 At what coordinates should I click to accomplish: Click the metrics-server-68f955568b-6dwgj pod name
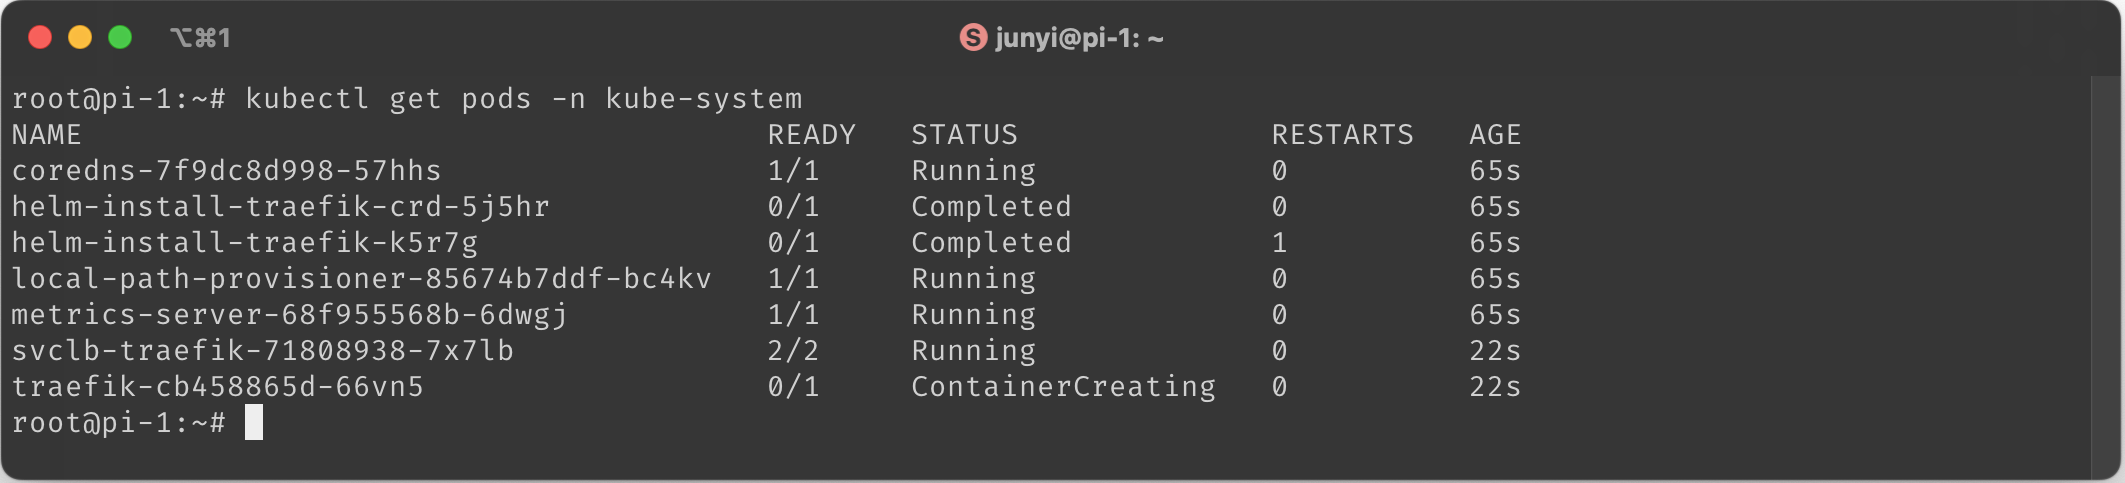click(x=289, y=314)
